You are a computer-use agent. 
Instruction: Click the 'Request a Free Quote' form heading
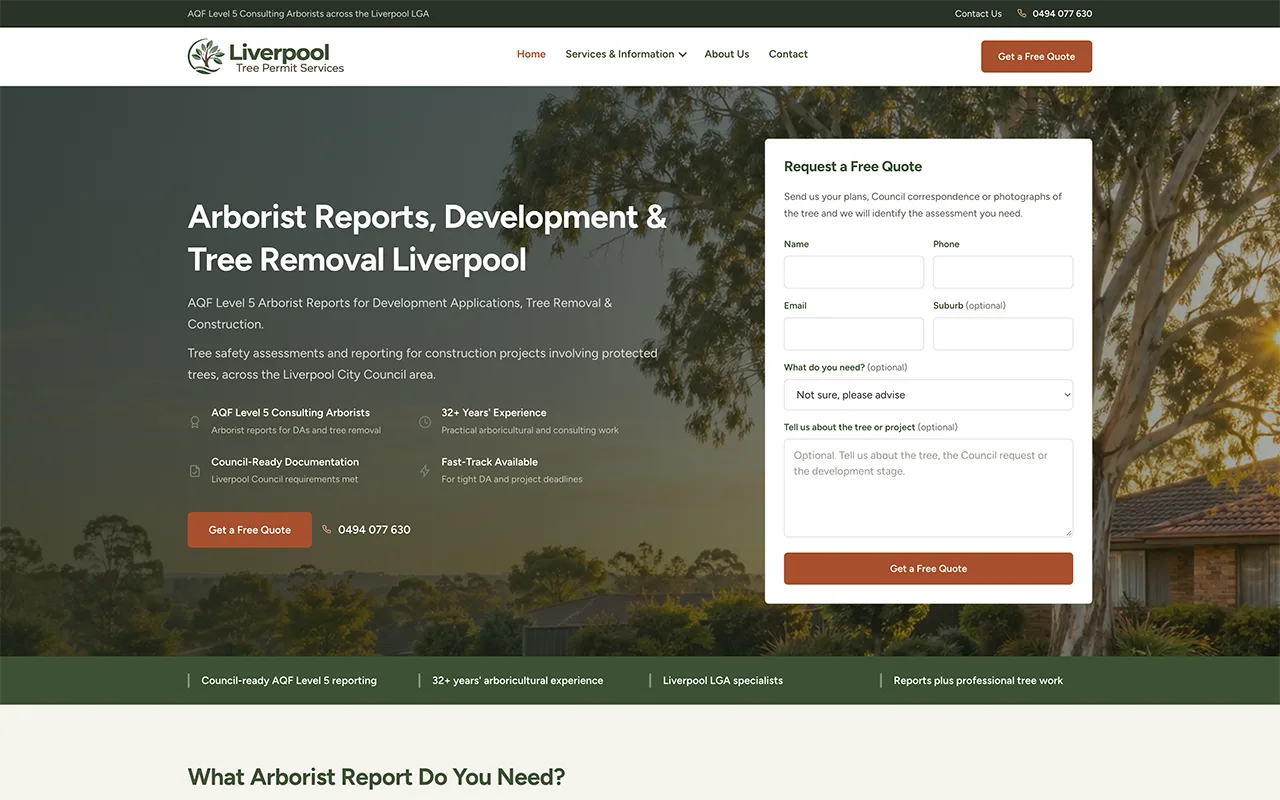point(853,167)
